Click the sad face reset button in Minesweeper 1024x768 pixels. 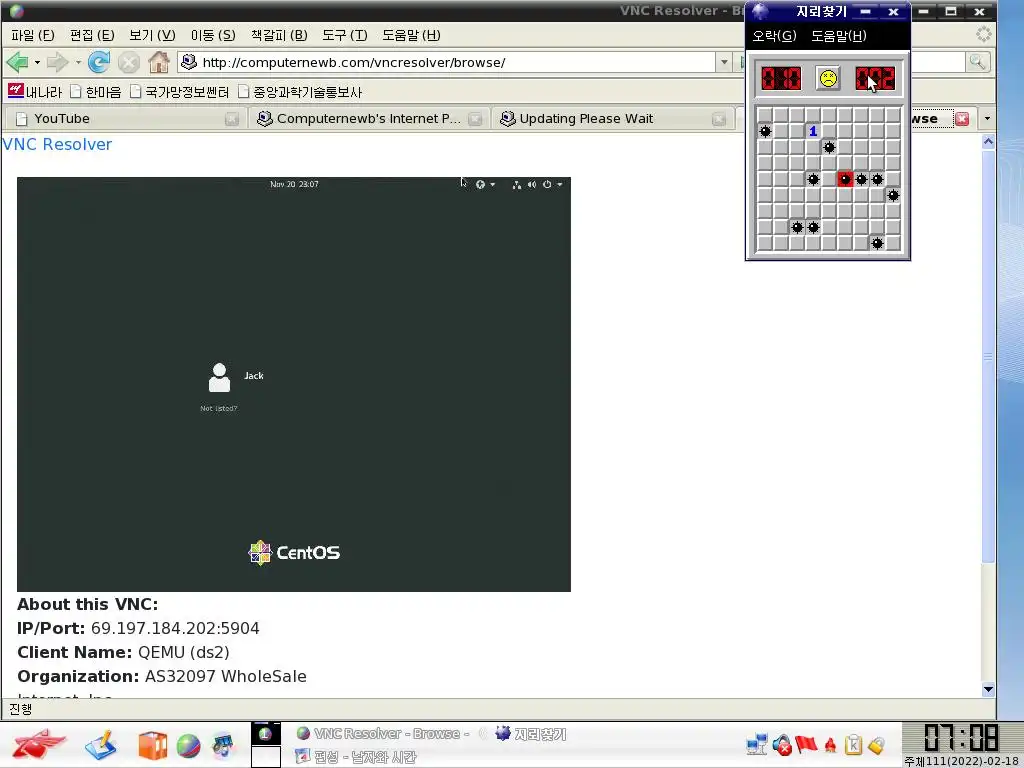828,78
